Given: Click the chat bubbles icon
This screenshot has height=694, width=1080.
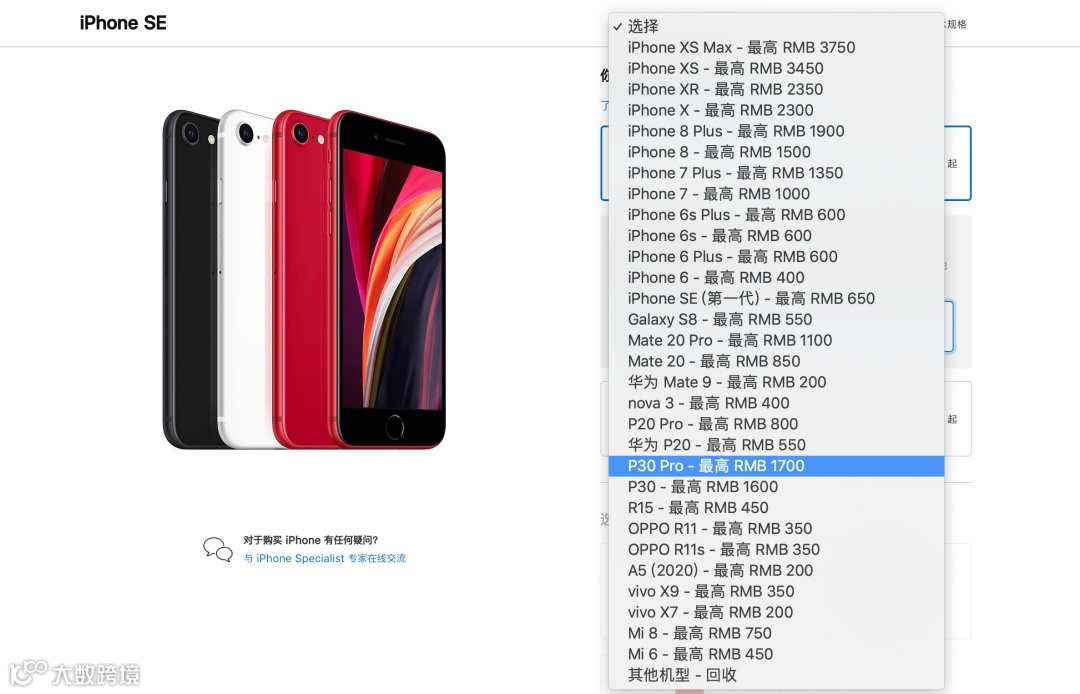Looking at the screenshot, I should tap(218, 549).
